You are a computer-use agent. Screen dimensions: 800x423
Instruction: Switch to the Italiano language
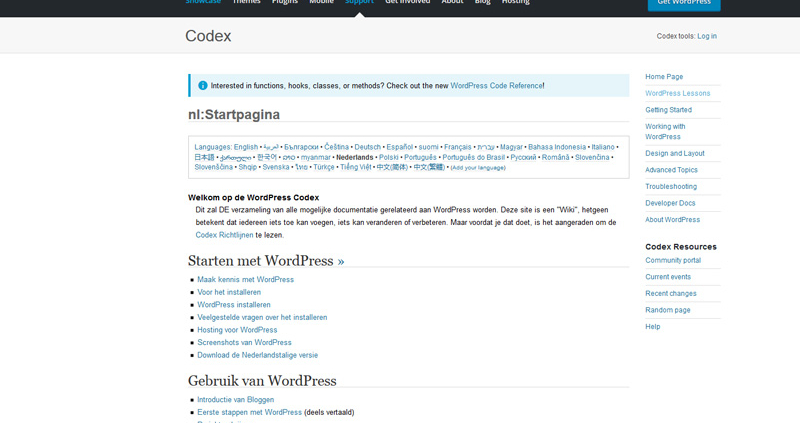(603, 147)
